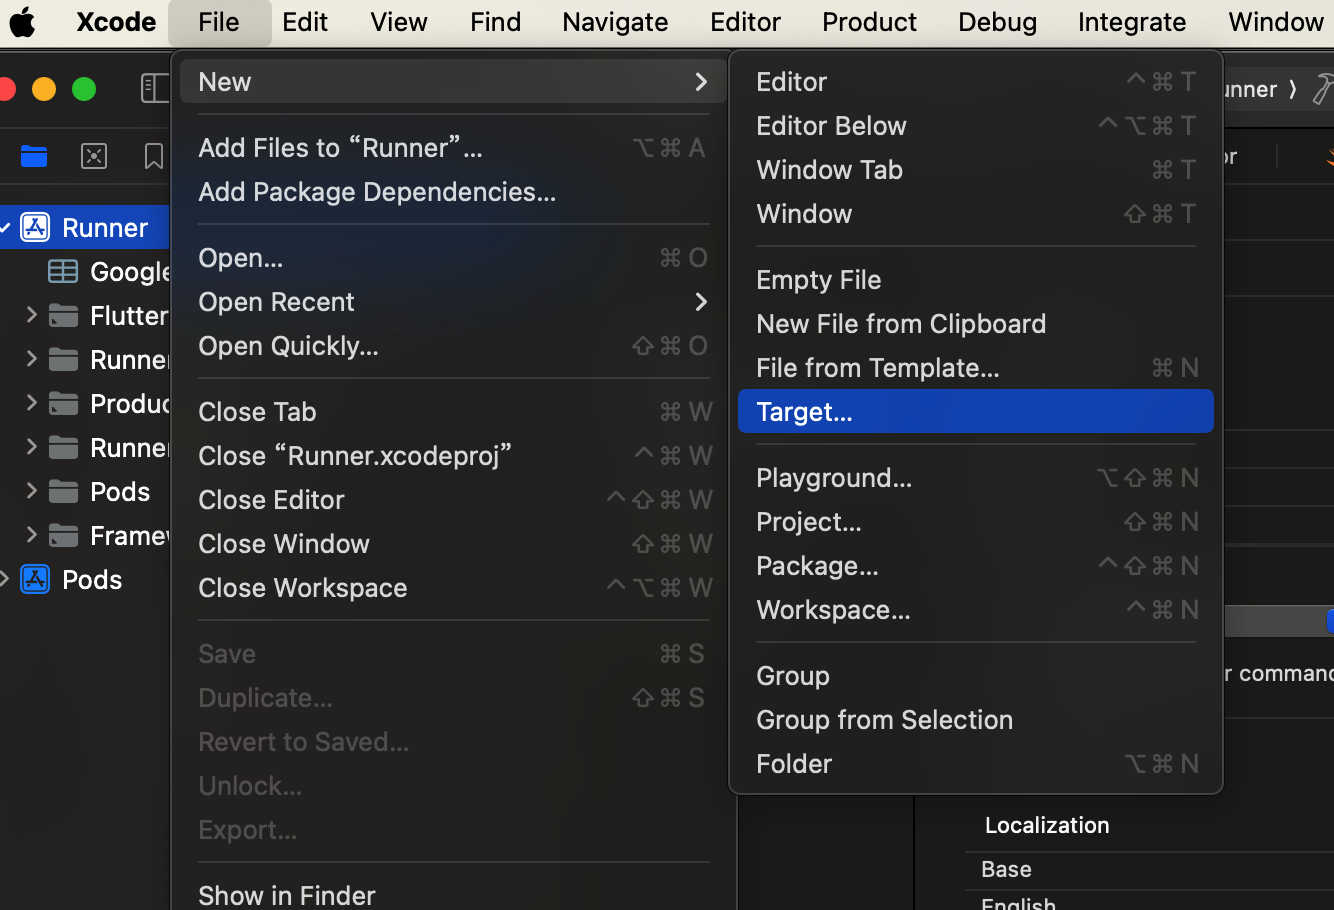
Task: Click the Flutter group folder icon
Action: [63, 315]
